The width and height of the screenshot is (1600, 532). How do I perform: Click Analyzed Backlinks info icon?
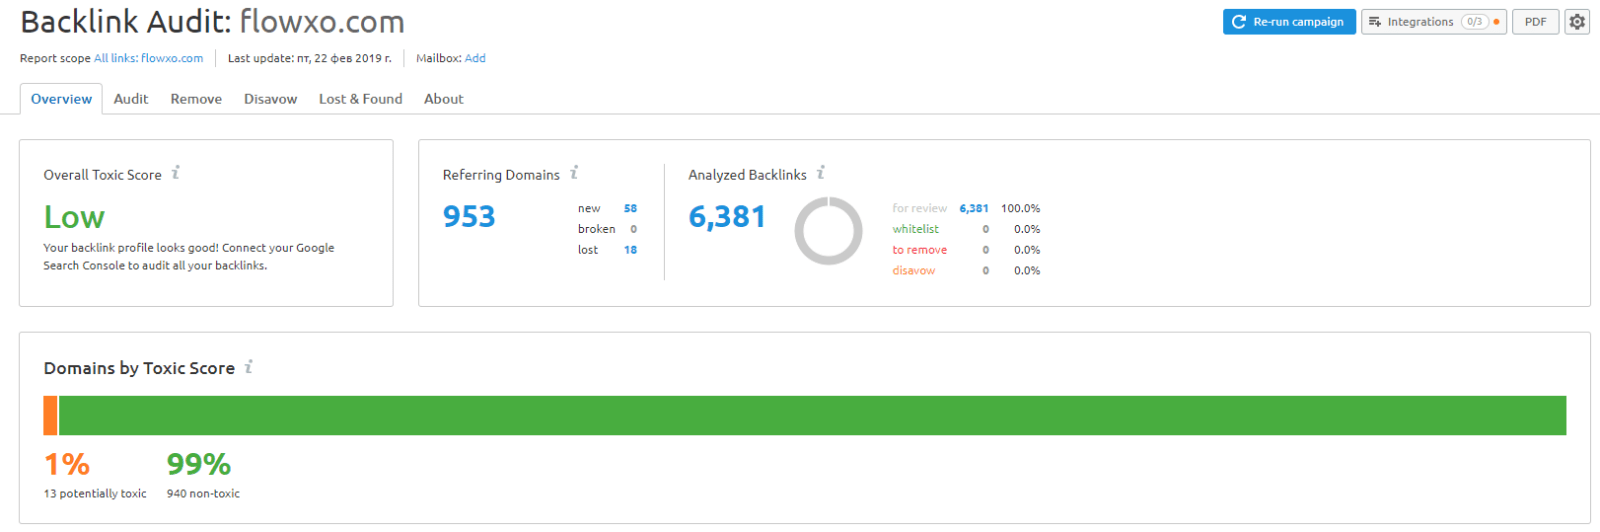coord(820,173)
